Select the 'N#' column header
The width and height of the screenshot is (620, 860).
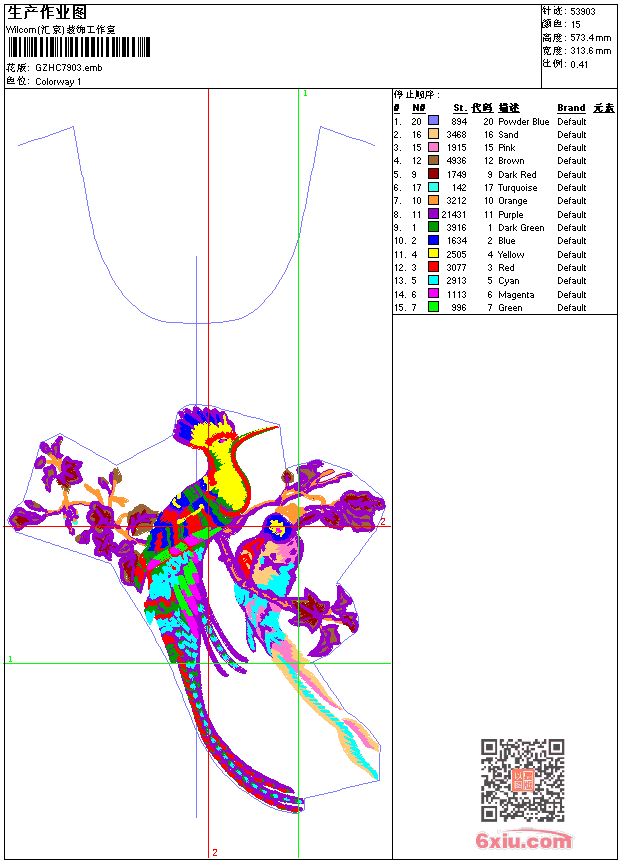(x=419, y=108)
